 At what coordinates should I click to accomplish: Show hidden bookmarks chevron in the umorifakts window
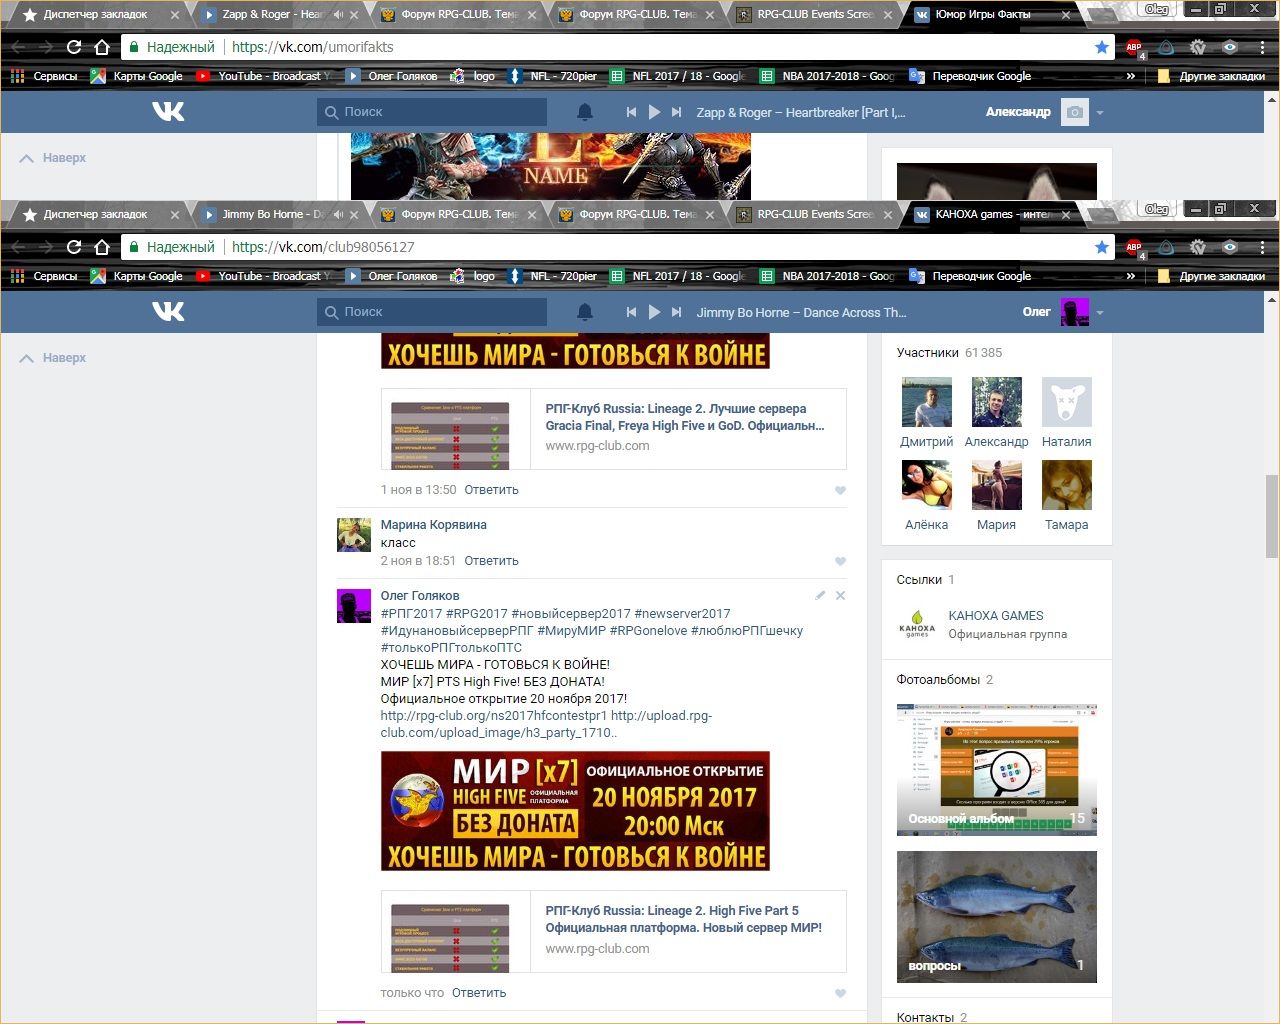[1131, 76]
